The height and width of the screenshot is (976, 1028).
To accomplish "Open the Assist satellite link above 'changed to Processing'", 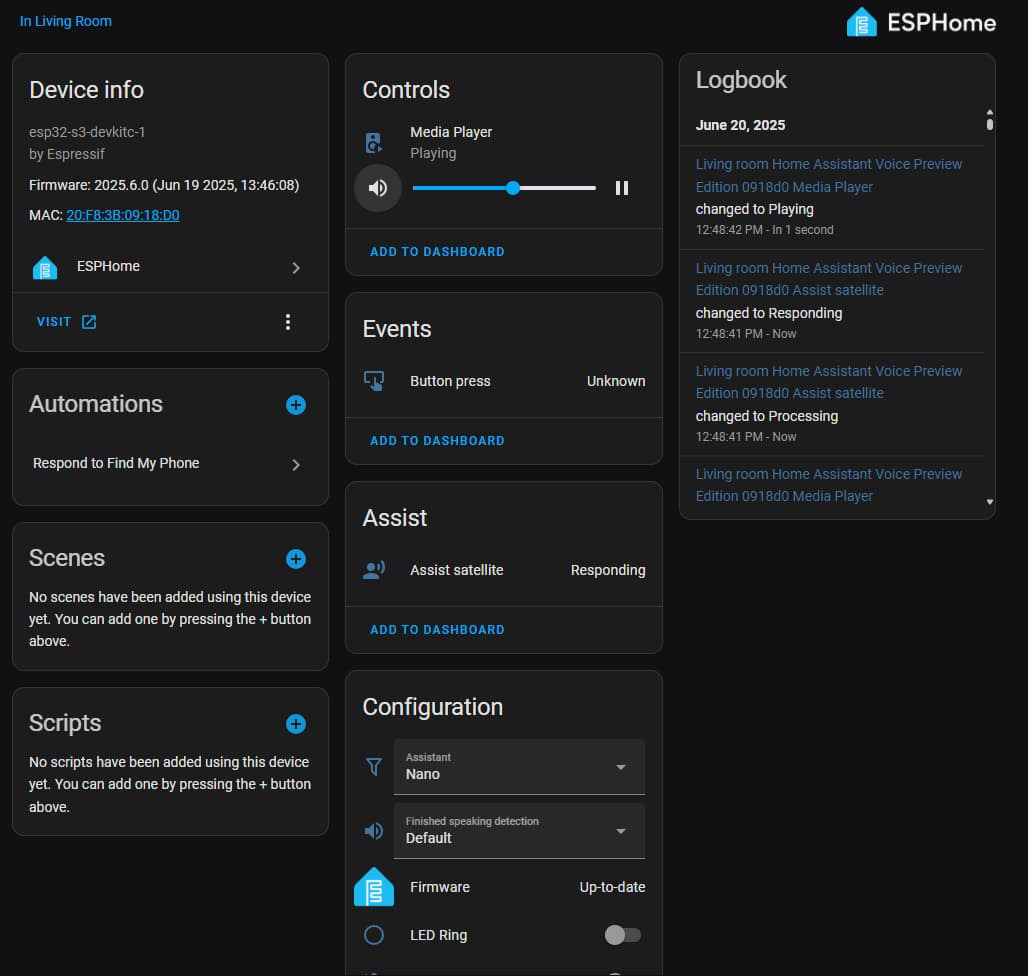I will tap(829, 382).
